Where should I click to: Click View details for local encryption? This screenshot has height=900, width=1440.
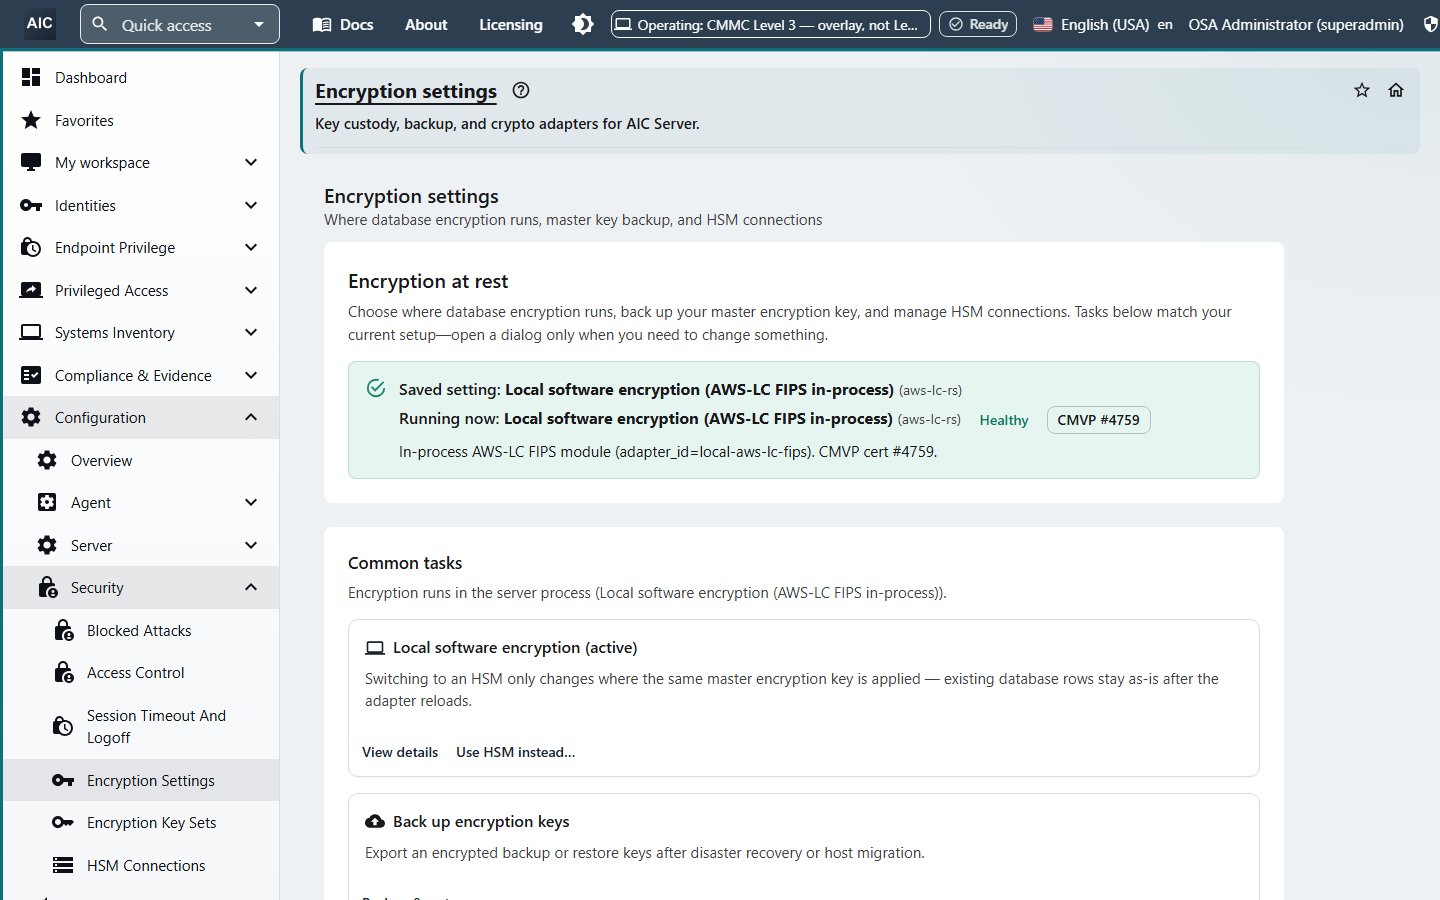click(x=400, y=752)
